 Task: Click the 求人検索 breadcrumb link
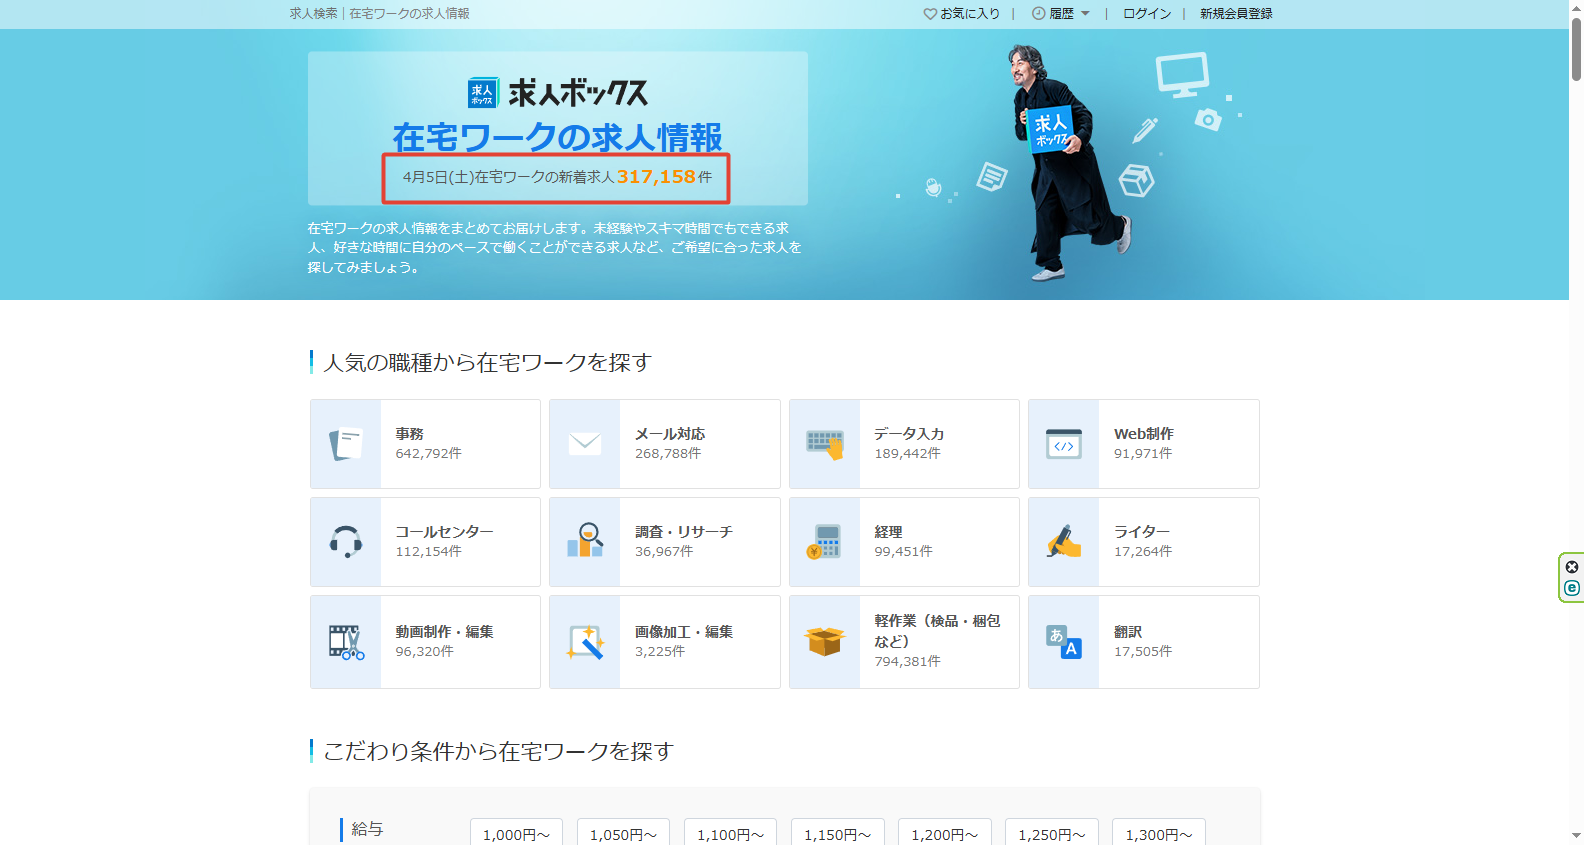click(313, 14)
